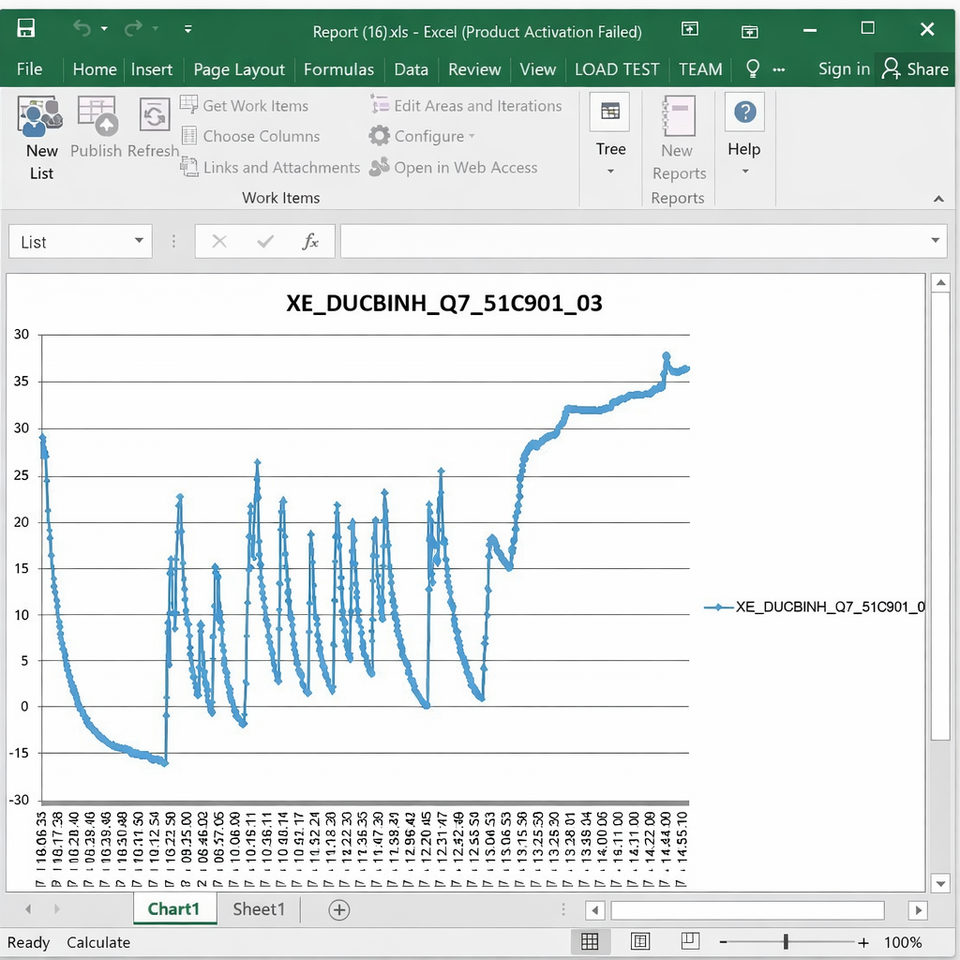Viewport: 960px width, 960px height.
Task: Click the Refresh work items icon
Action: tap(154, 117)
